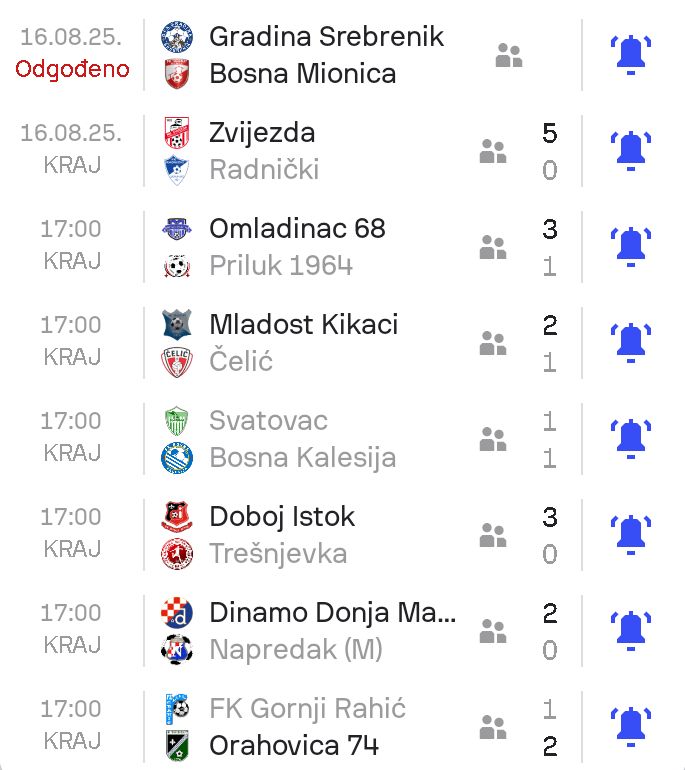This screenshot has height=770, width=685.
Task: Open lineups icon for Gradina Srebrenik match
Action: tap(509, 55)
